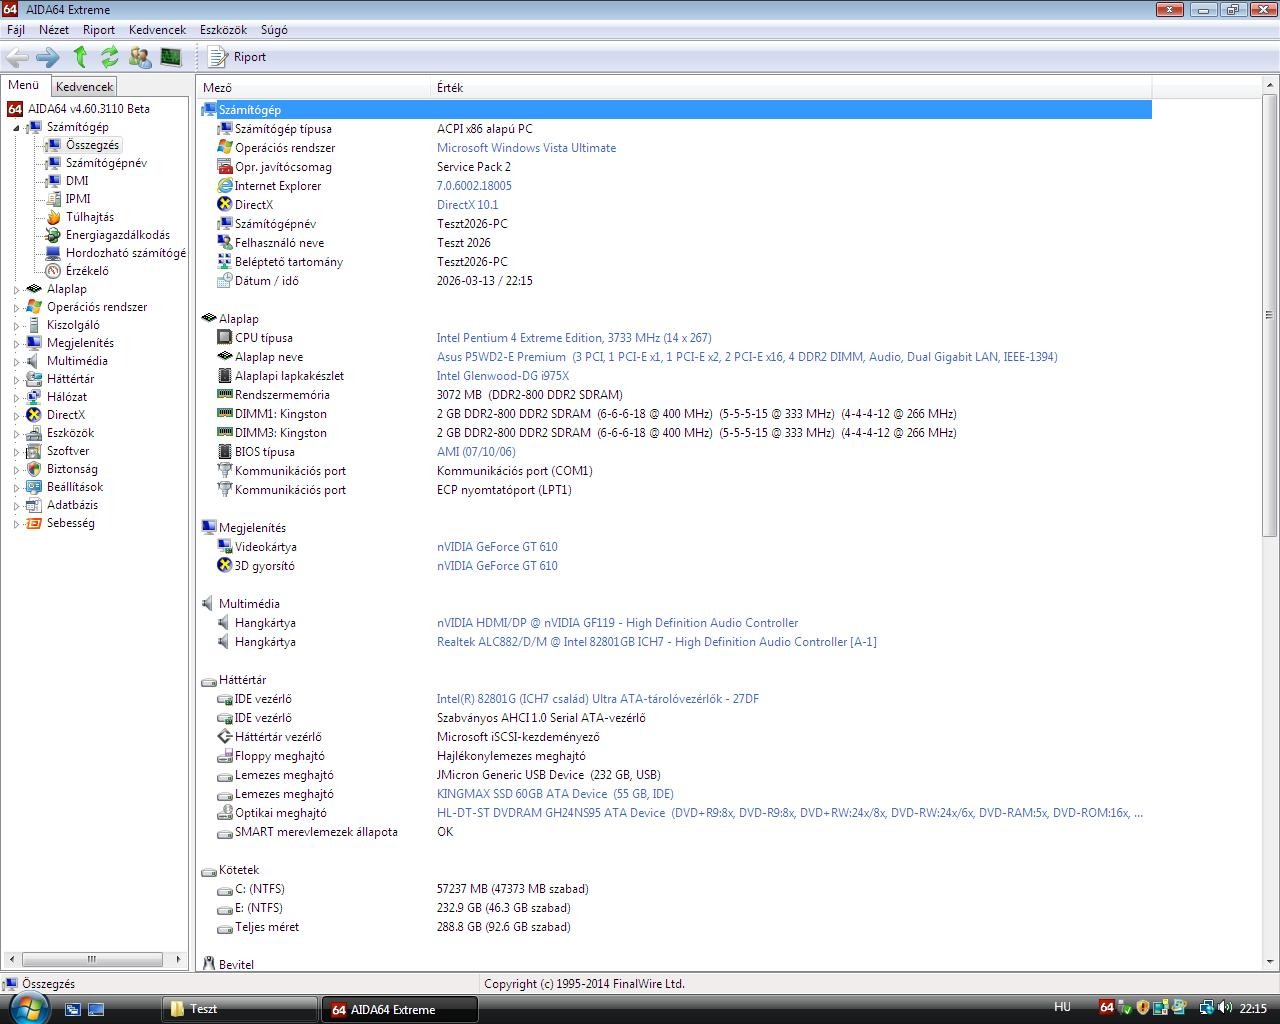Expand the Operációs rendszer tree node

tap(16, 308)
